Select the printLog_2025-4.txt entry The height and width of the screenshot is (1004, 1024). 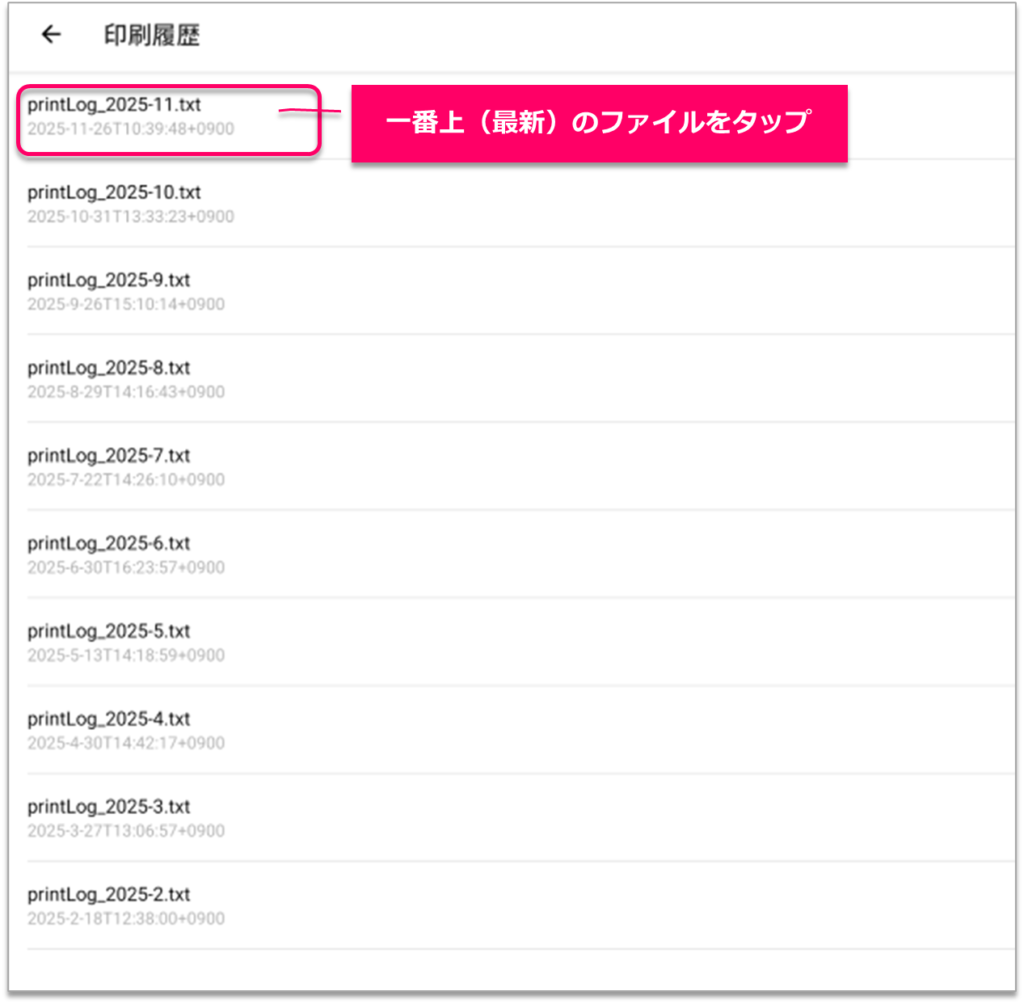click(110, 720)
